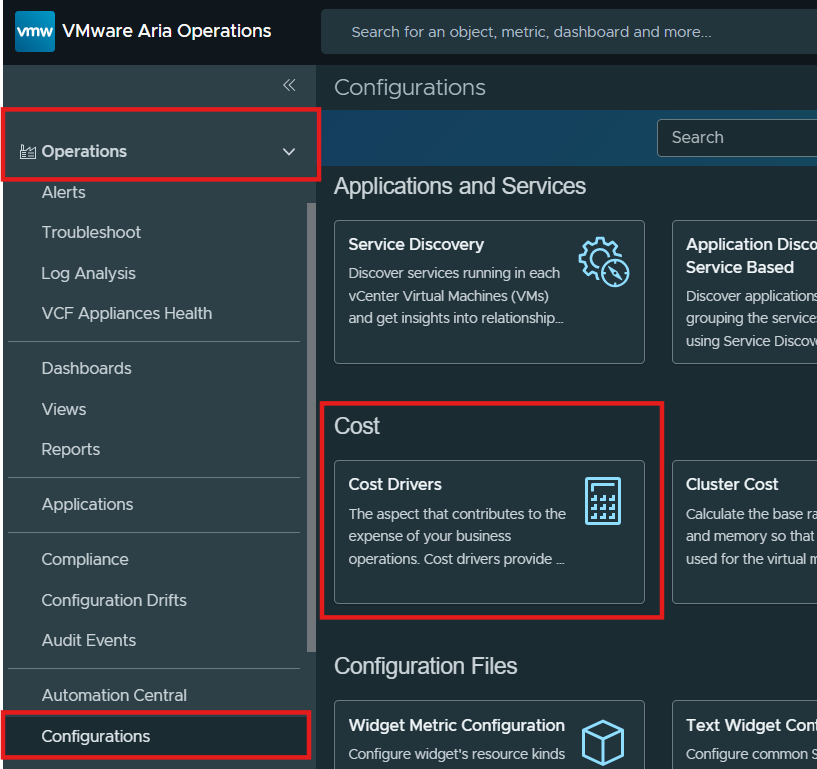The height and width of the screenshot is (769, 817).
Task: Open Alerts from the sidebar
Action: point(63,192)
